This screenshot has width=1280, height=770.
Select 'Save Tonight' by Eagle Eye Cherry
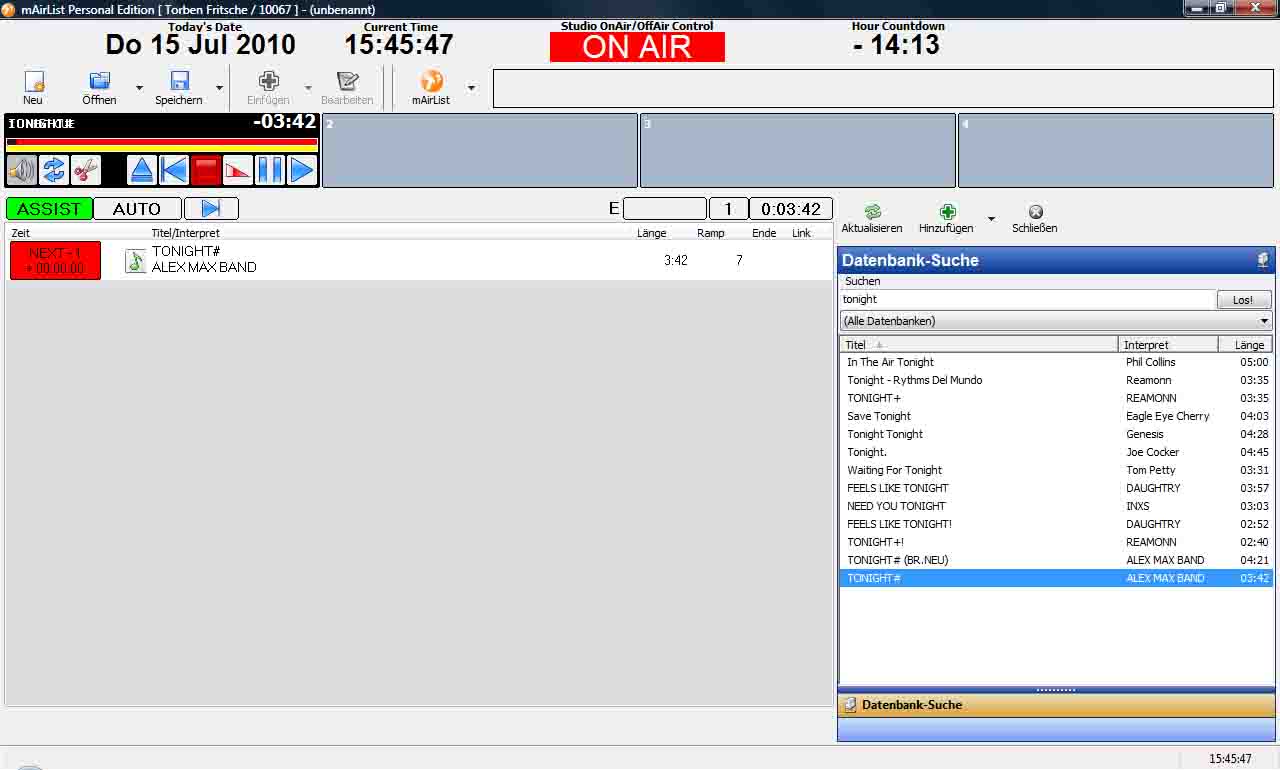1056,416
